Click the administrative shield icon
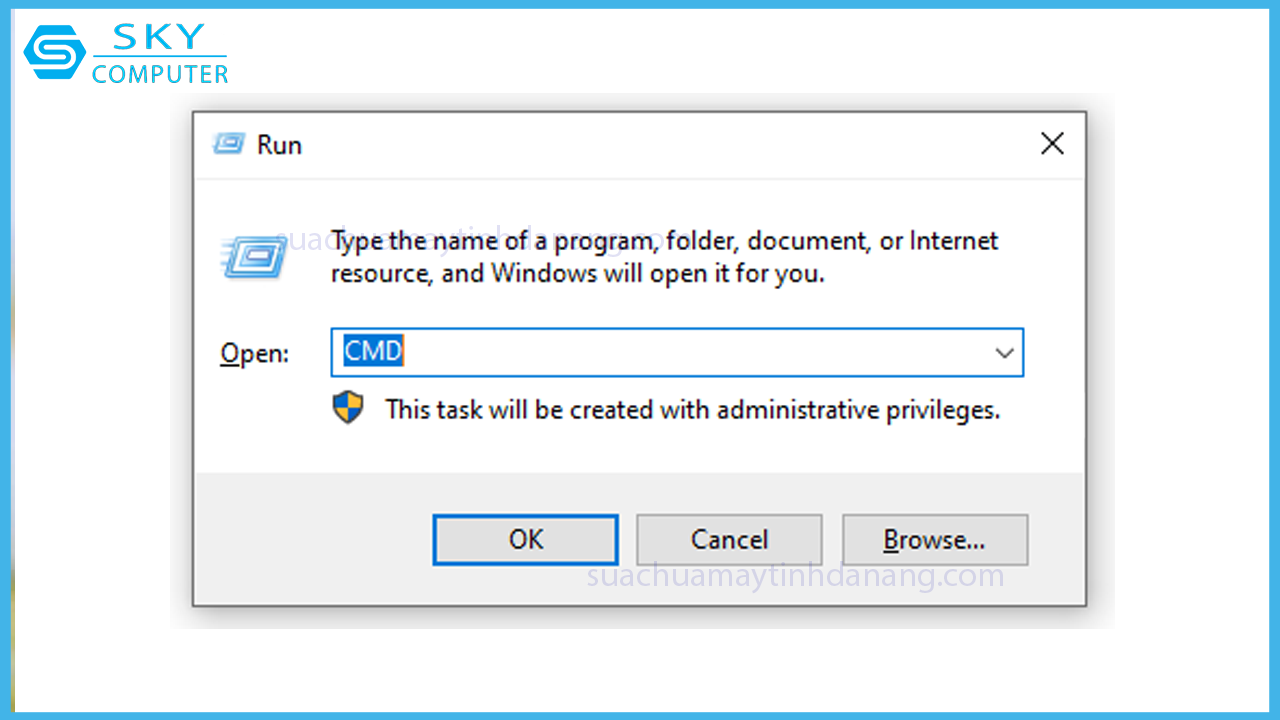This screenshot has width=1280, height=720. [x=348, y=408]
